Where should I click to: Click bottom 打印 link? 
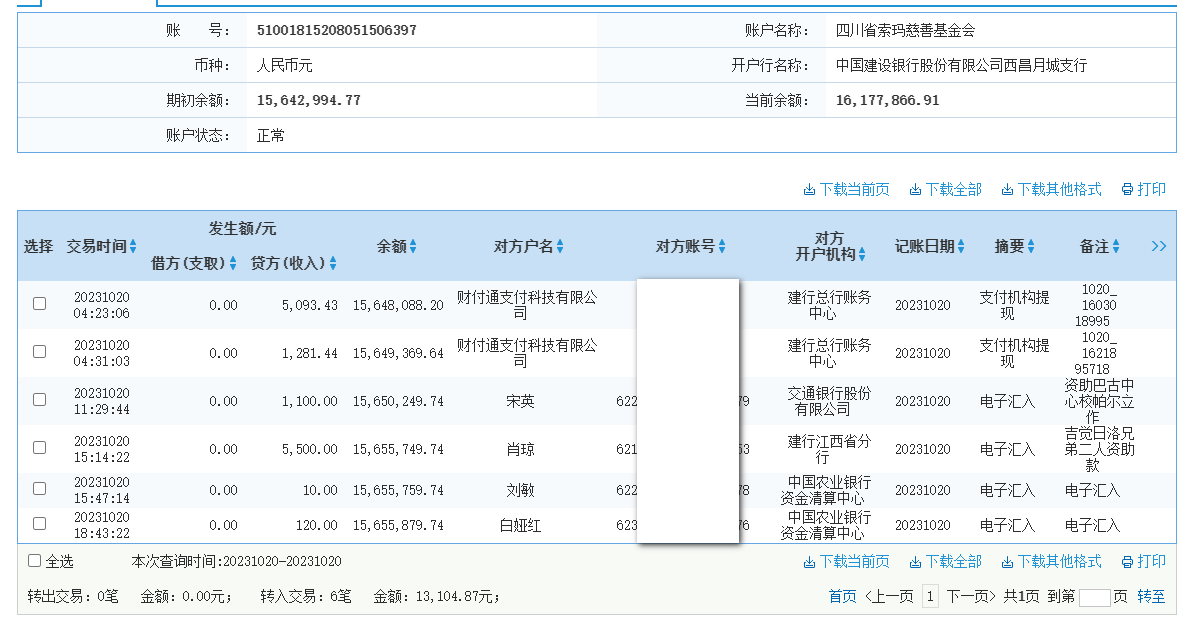point(1151,562)
